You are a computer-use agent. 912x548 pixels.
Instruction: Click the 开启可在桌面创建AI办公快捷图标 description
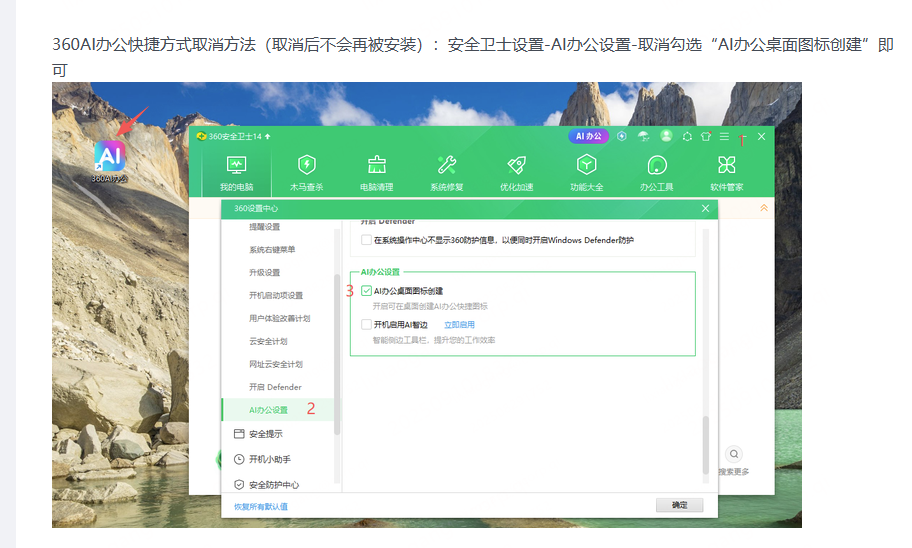coord(430,306)
